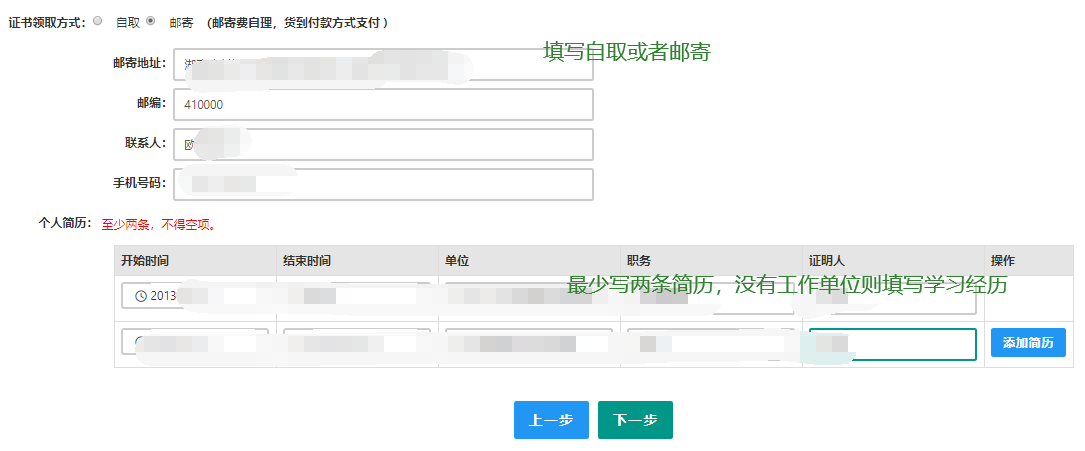Click the 手机号码 phone number field

383,184
